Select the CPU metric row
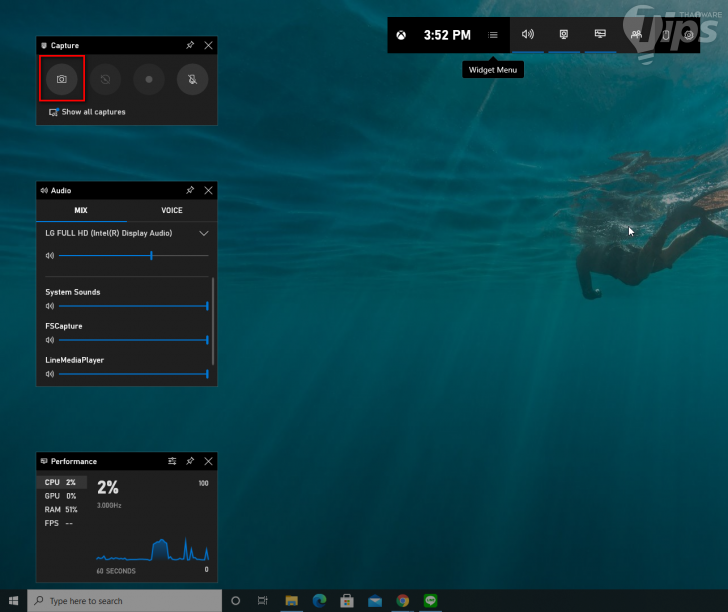Screen dimensions: 728x612 62,482
